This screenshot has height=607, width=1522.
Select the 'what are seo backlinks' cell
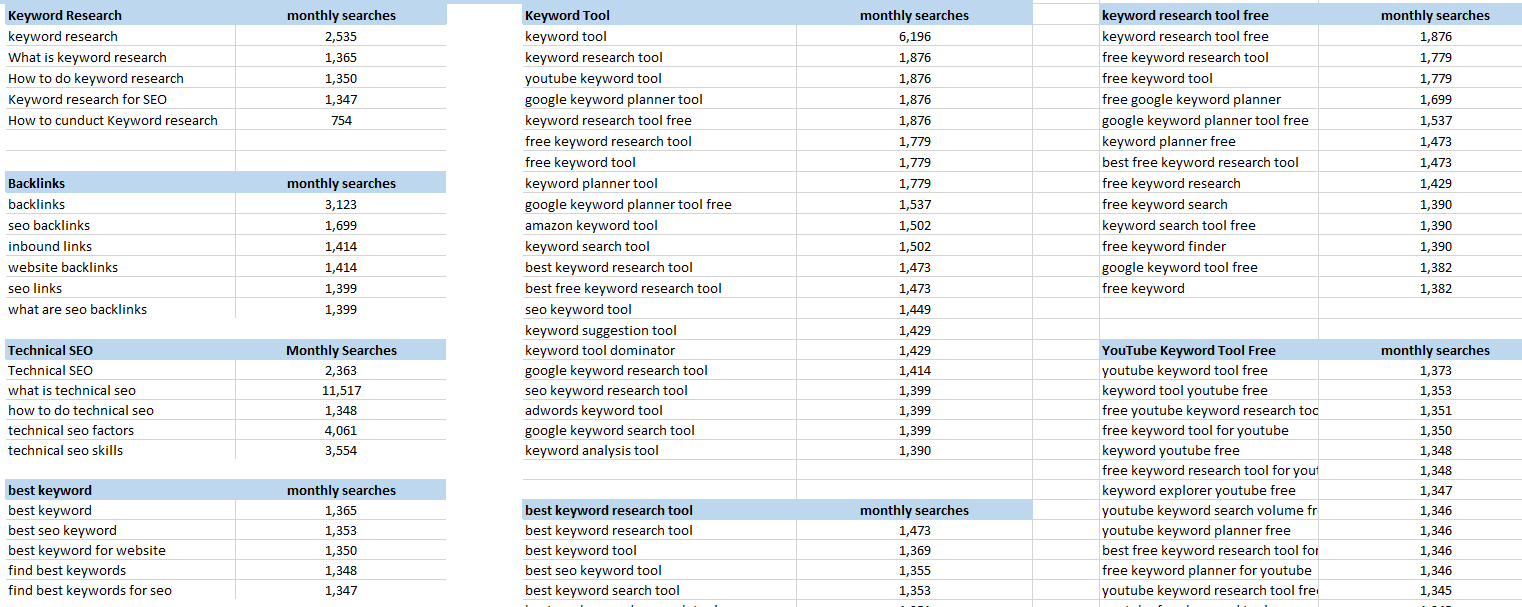click(78, 309)
